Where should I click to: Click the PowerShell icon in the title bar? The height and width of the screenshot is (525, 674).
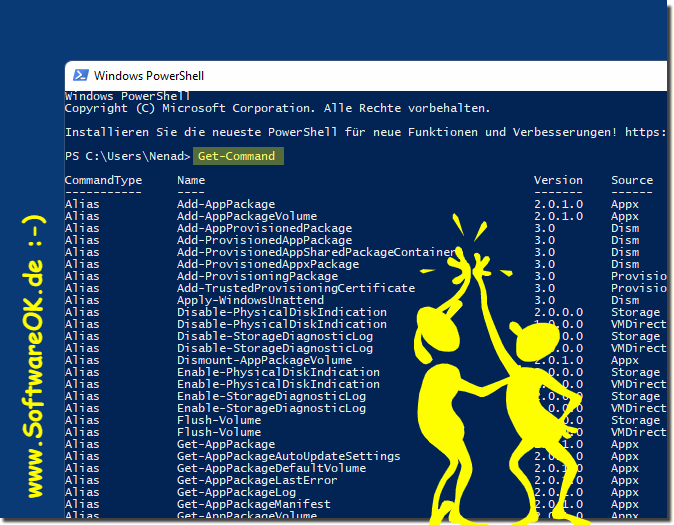[81, 75]
